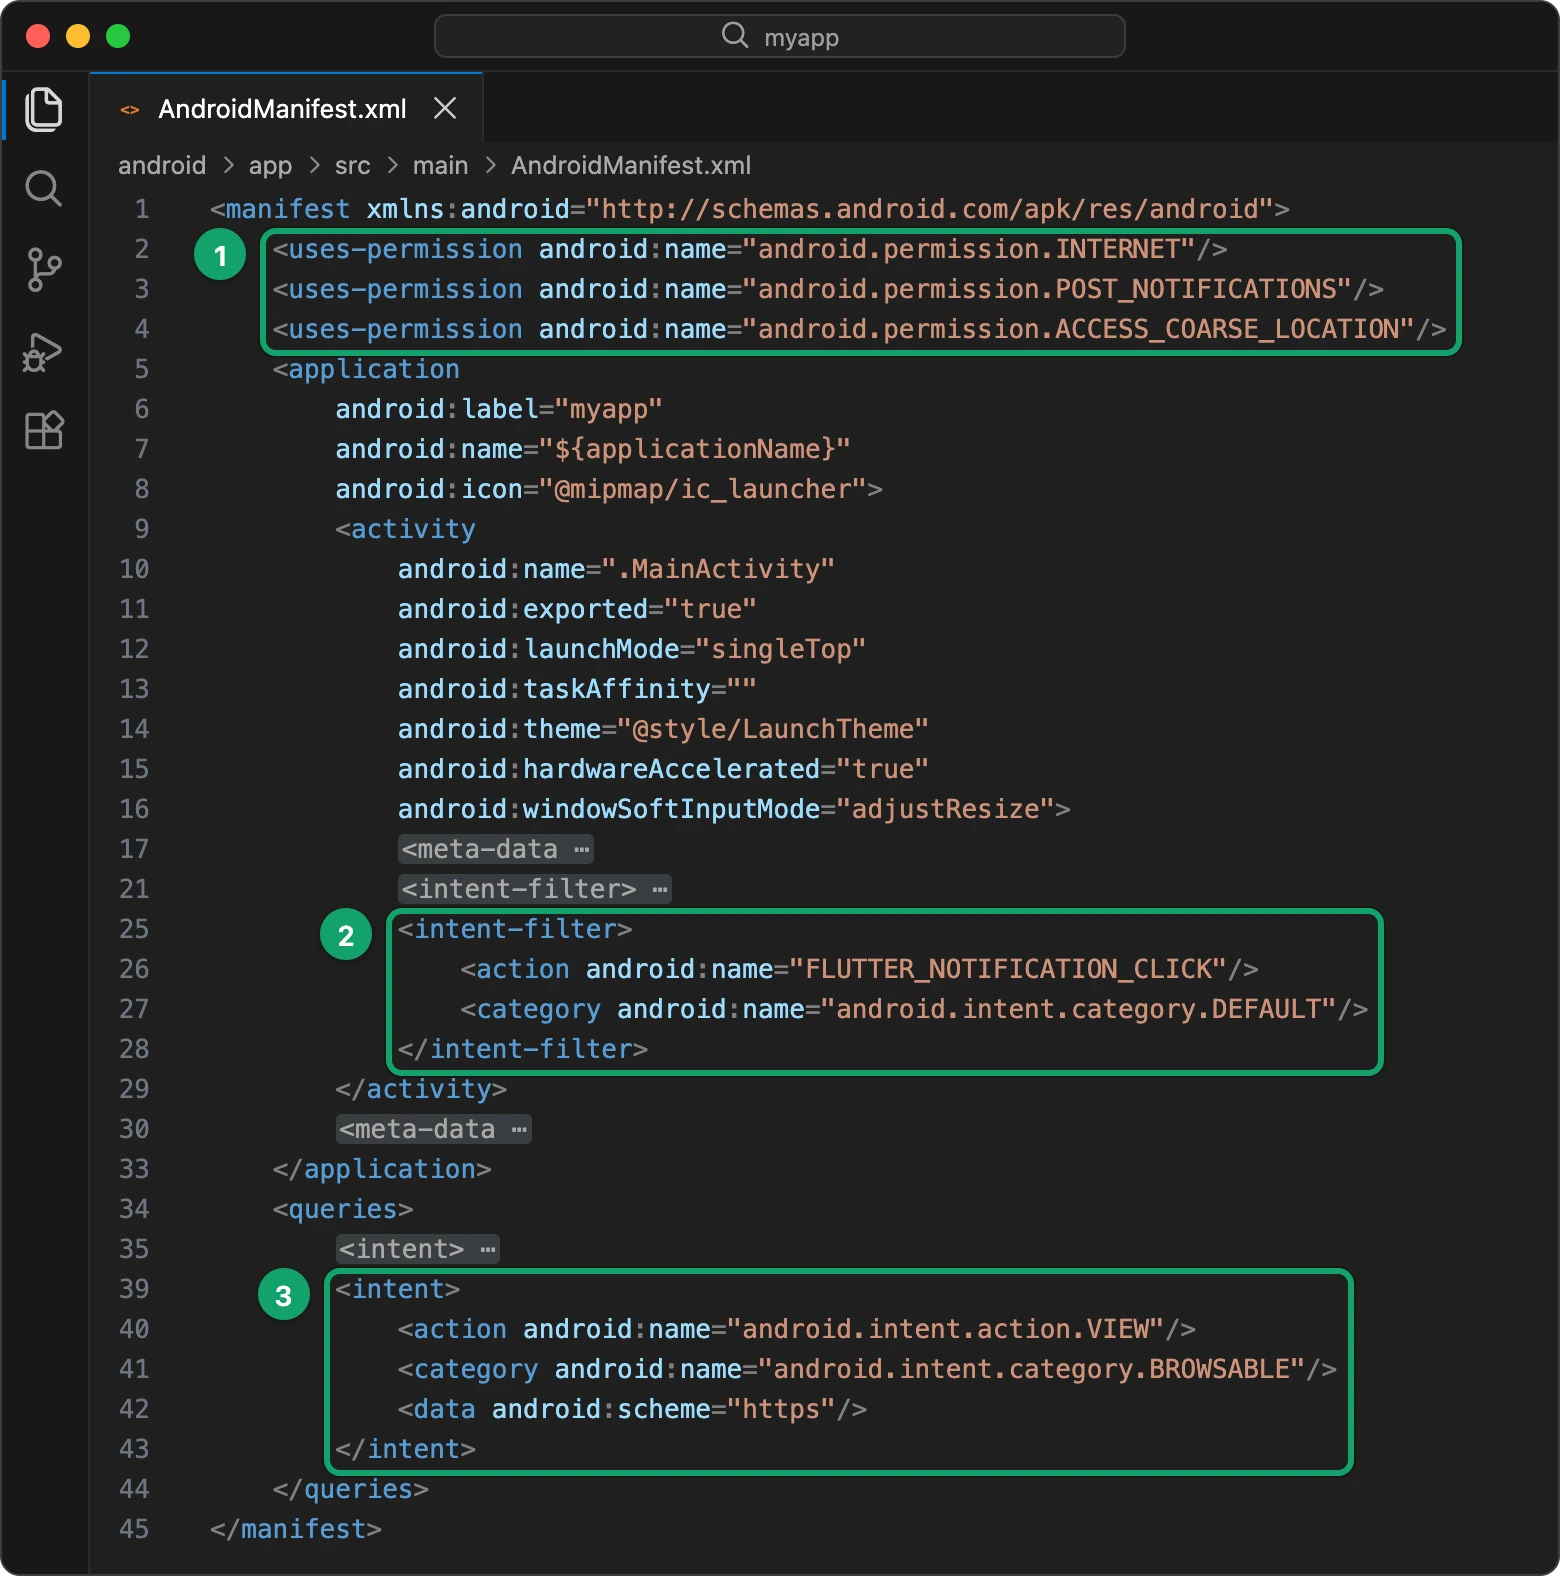The image size is (1560, 1576).
Task: Click line number 1 in the gutter
Action: 142,209
